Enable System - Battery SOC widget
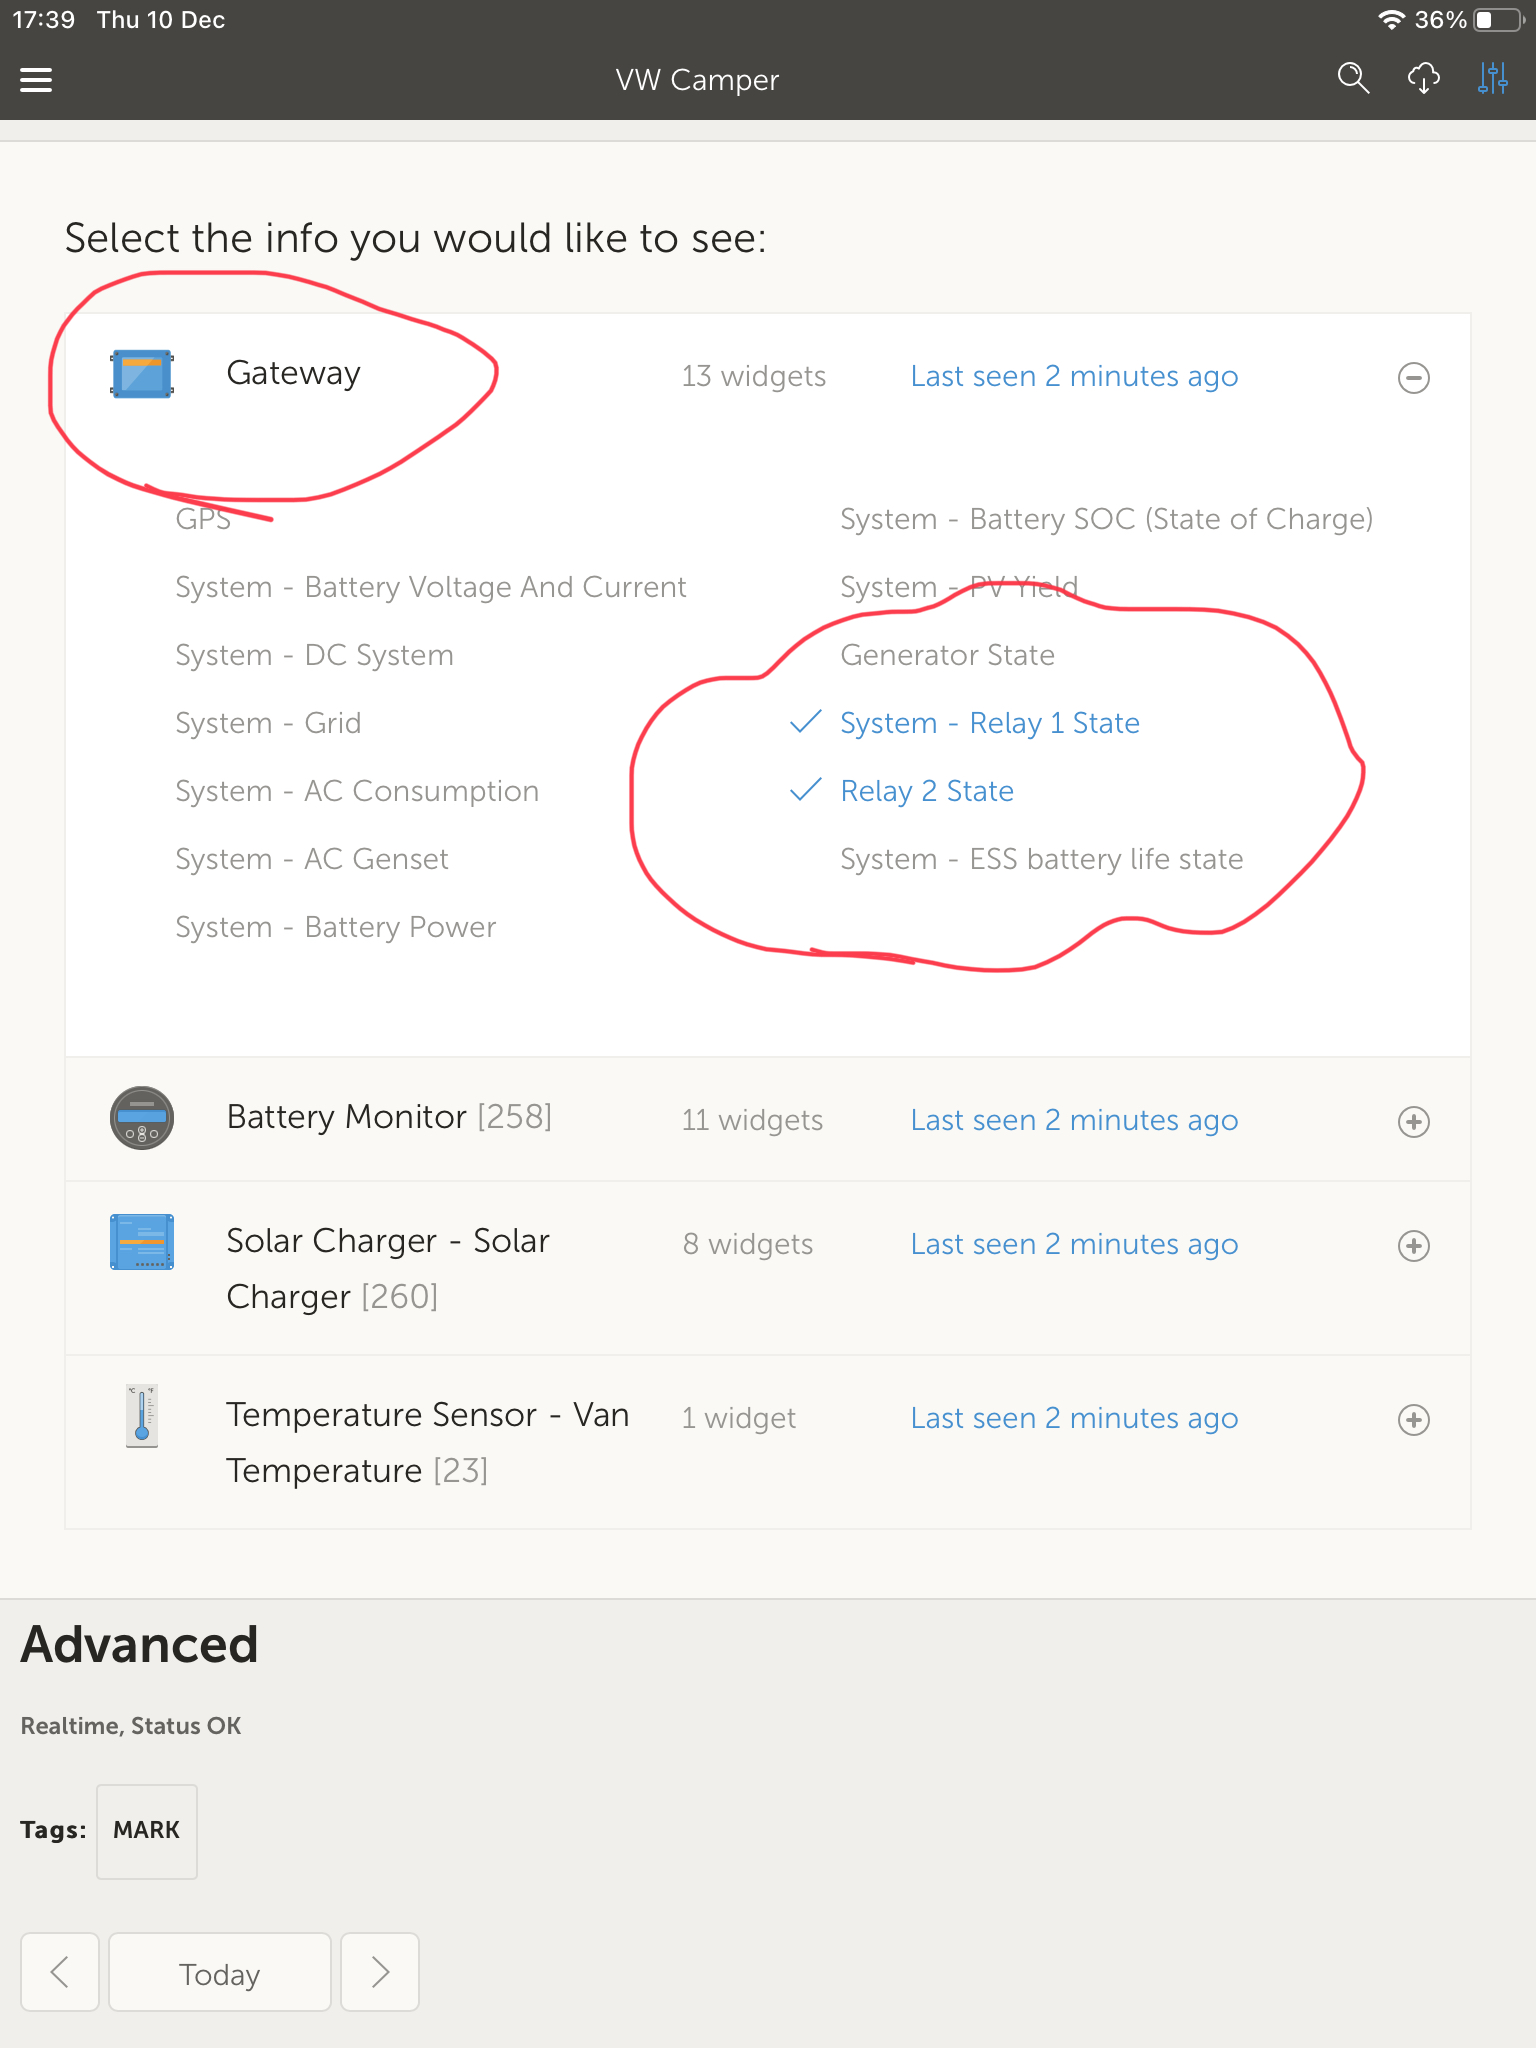 click(x=1107, y=519)
